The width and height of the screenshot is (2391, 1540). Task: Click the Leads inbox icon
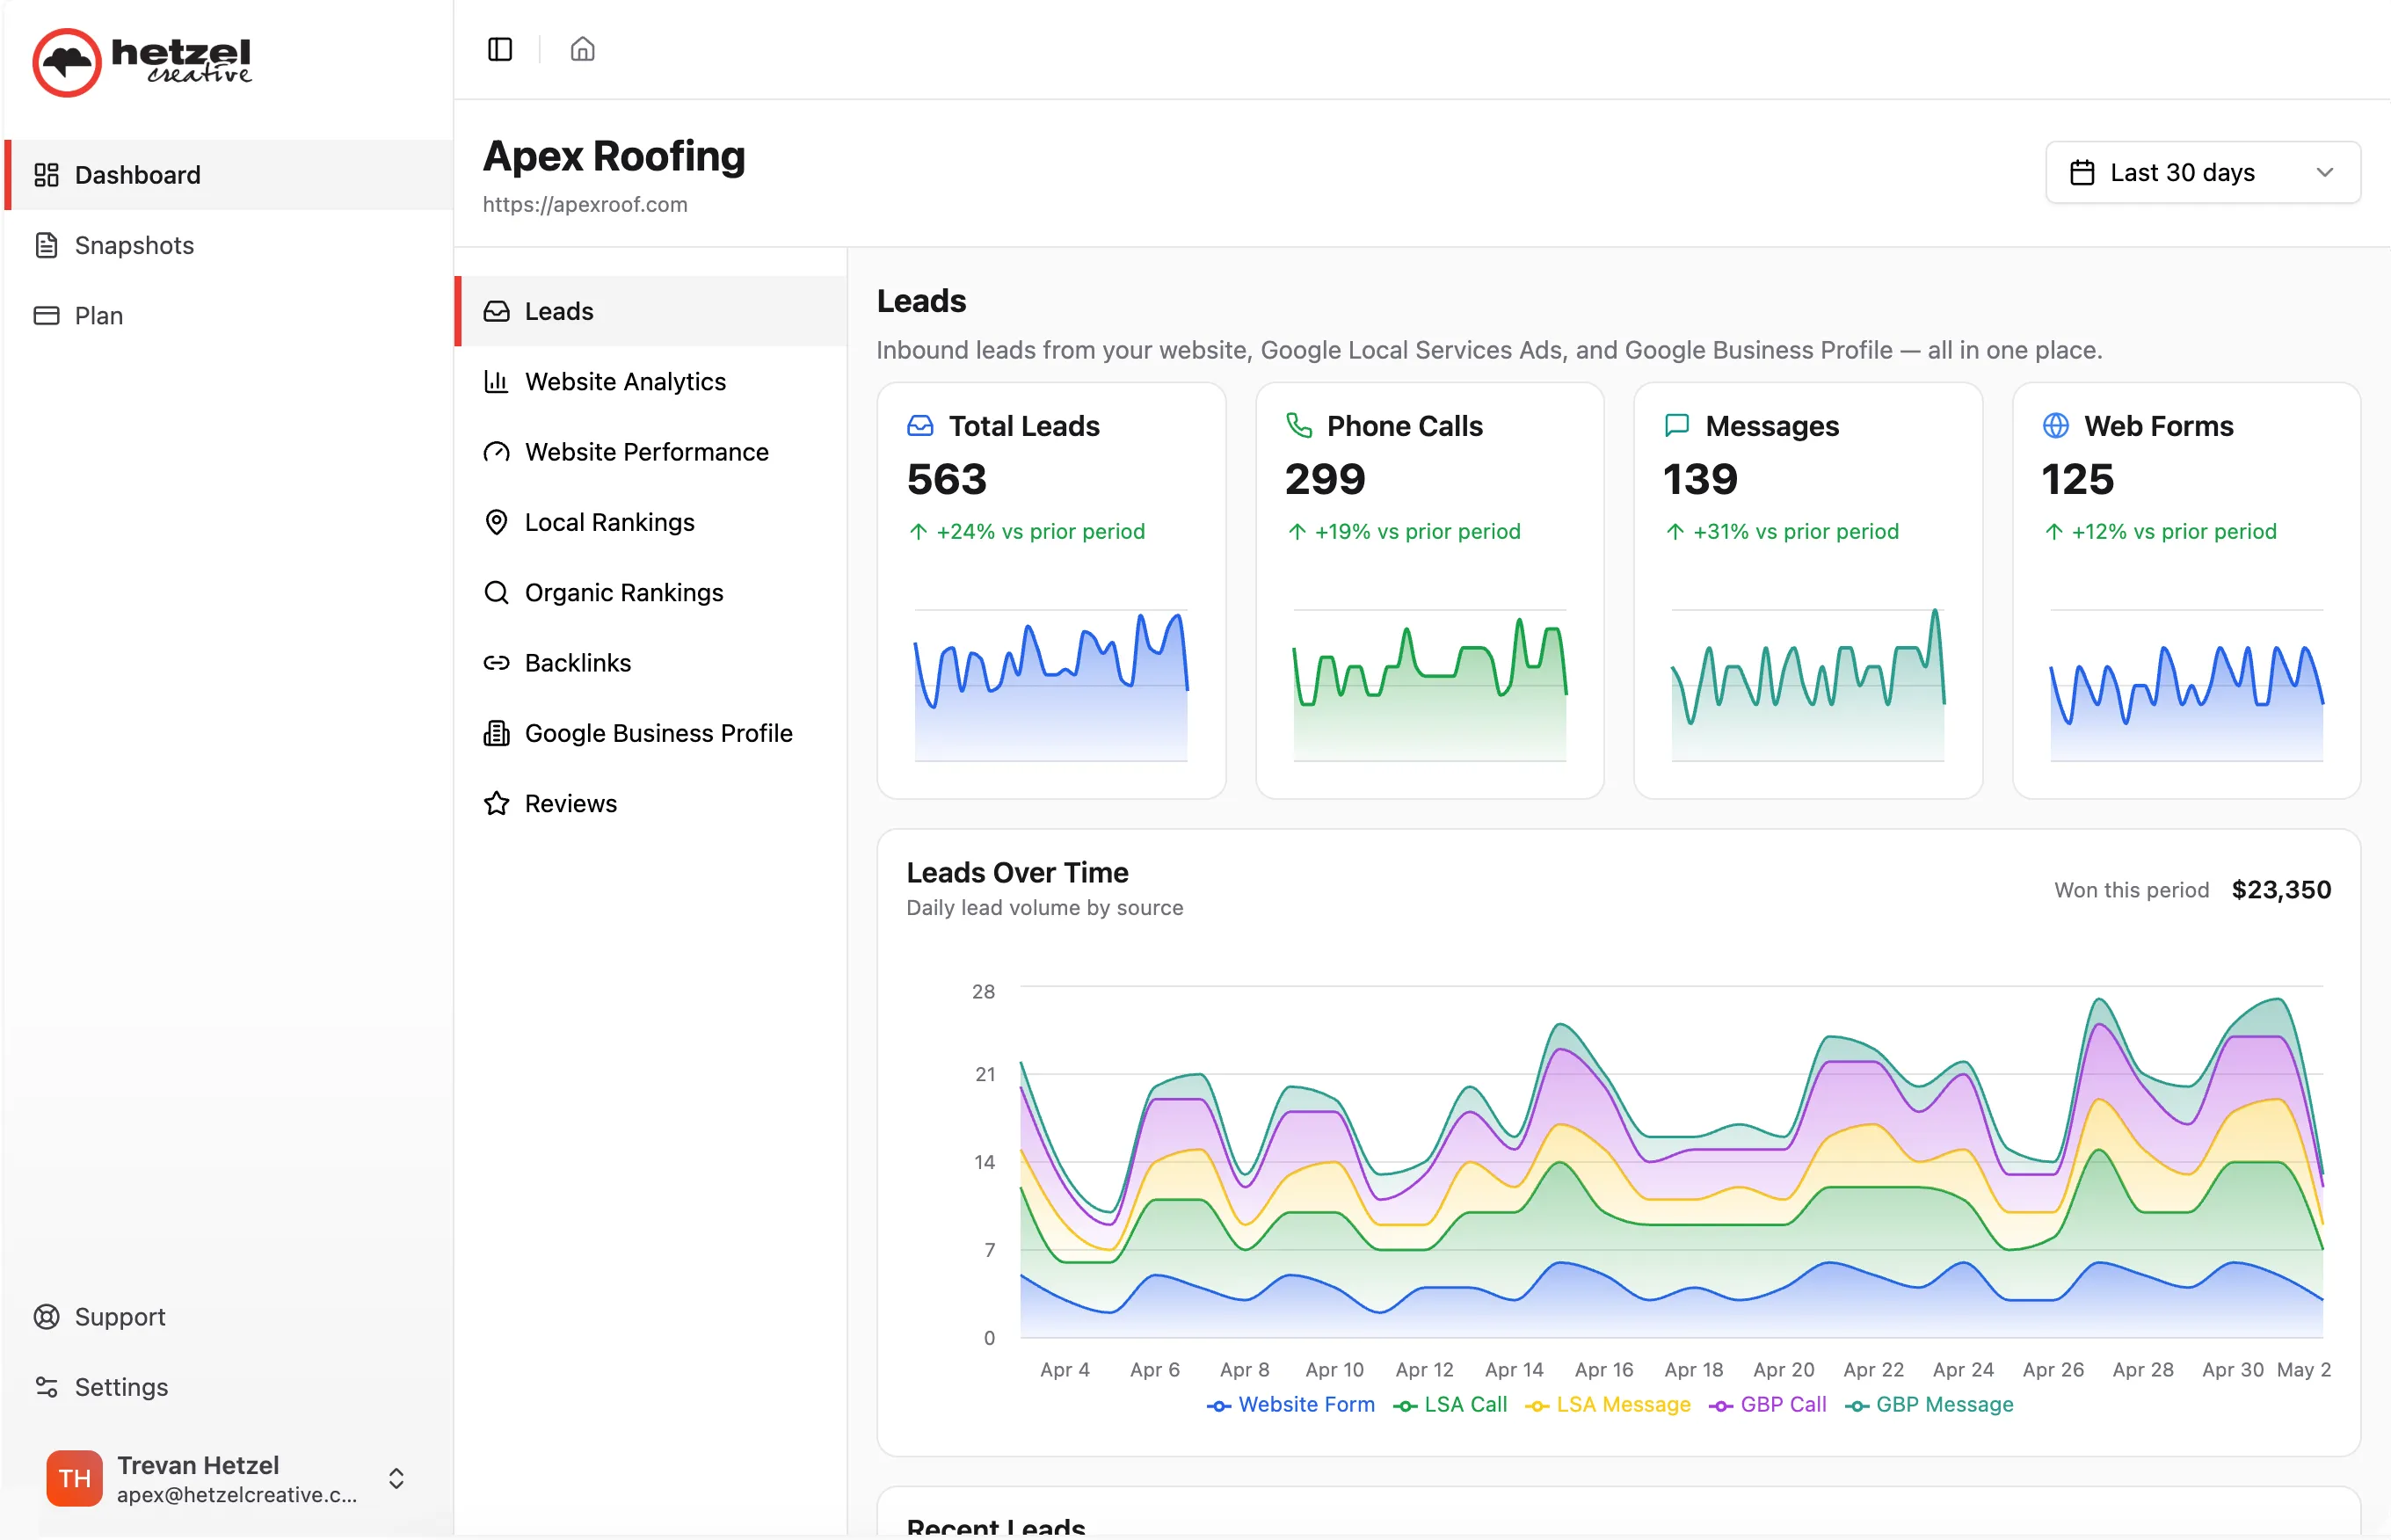click(496, 311)
